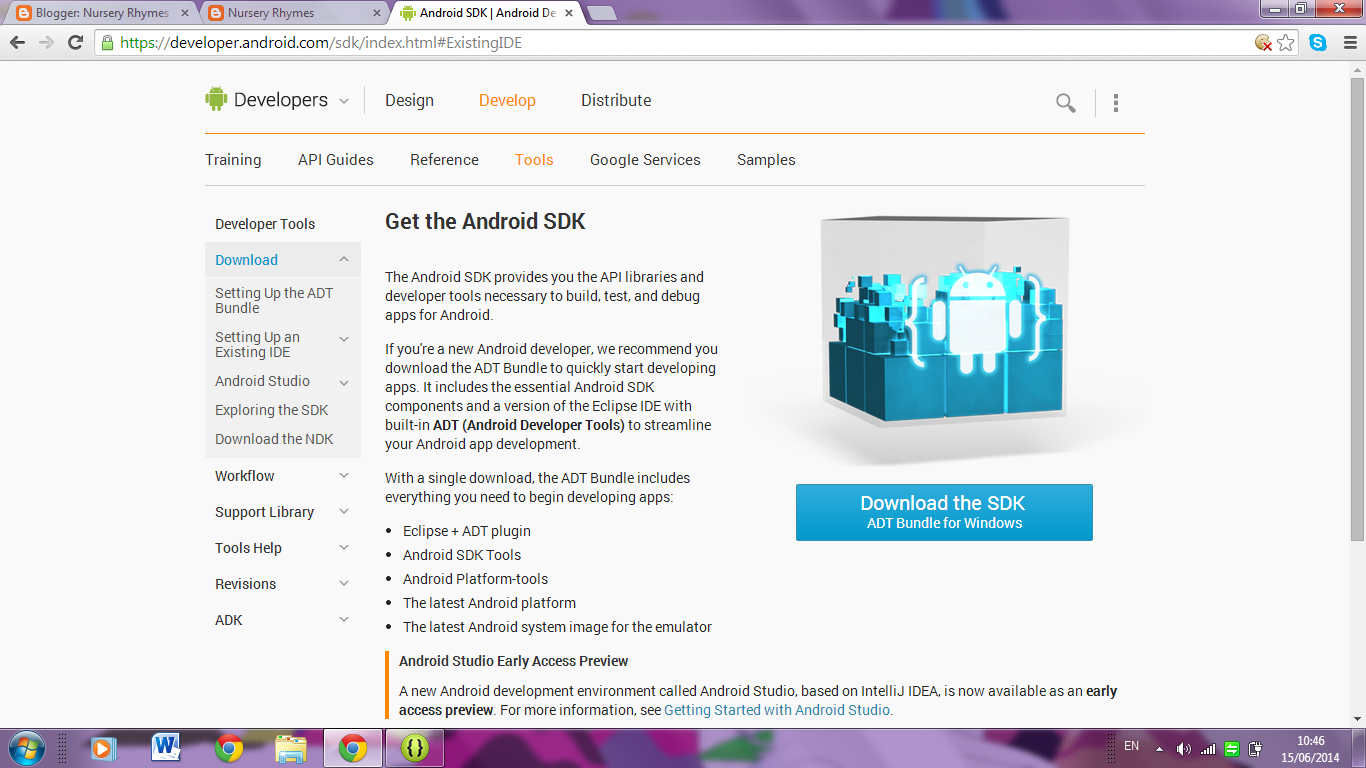The height and width of the screenshot is (768, 1366).
Task: Select the Tools tab
Action: point(534,160)
